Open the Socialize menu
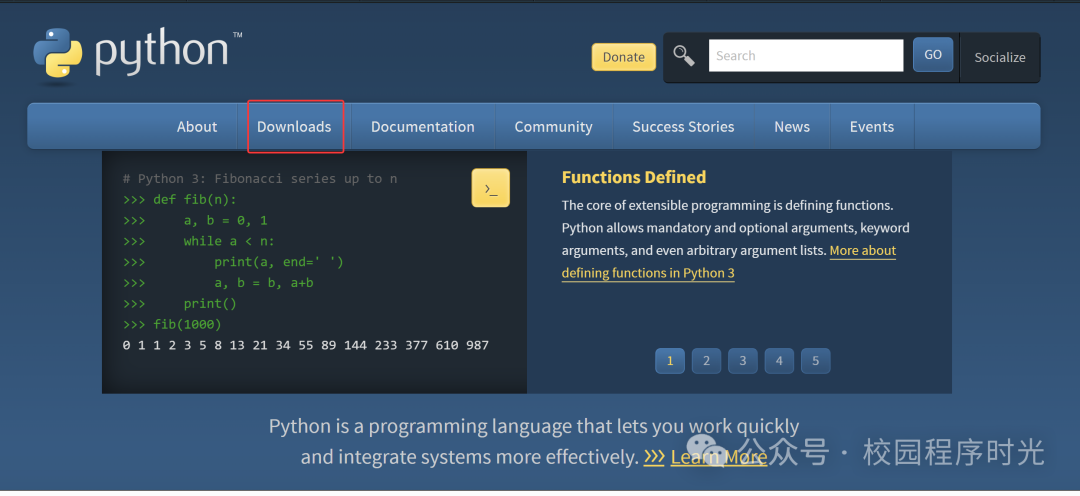1080x496 pixels. pos(999,58)
